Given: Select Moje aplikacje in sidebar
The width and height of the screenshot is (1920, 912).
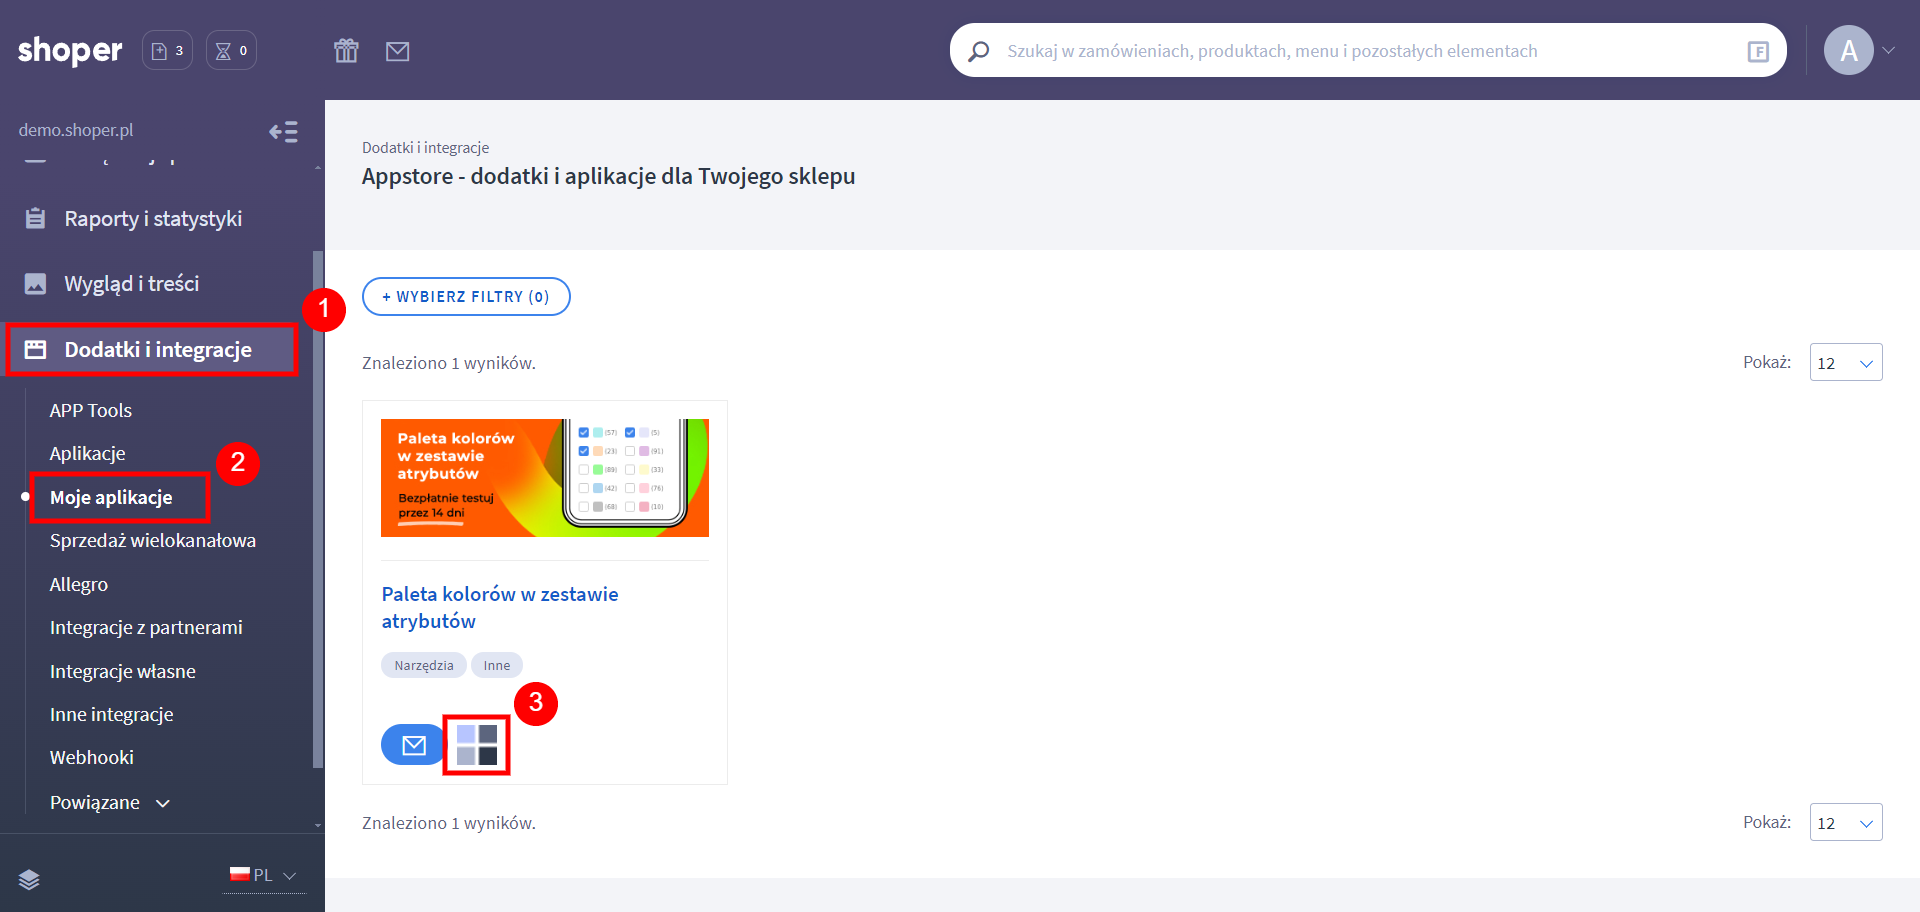Looking at the screenshot, I should 111,498.
